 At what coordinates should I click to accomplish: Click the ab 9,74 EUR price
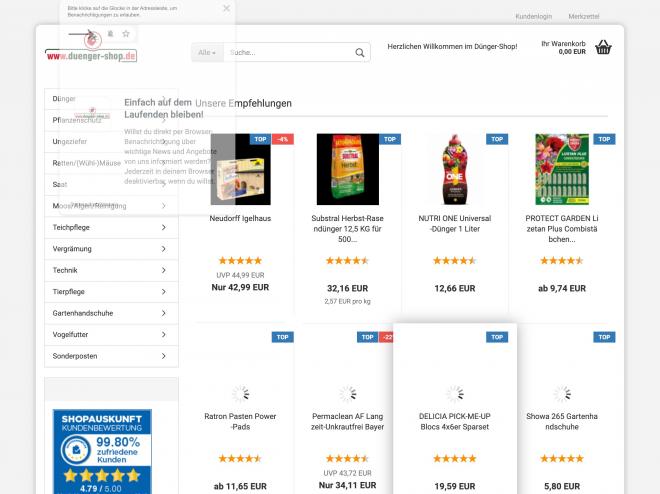(x=562, y=288)
